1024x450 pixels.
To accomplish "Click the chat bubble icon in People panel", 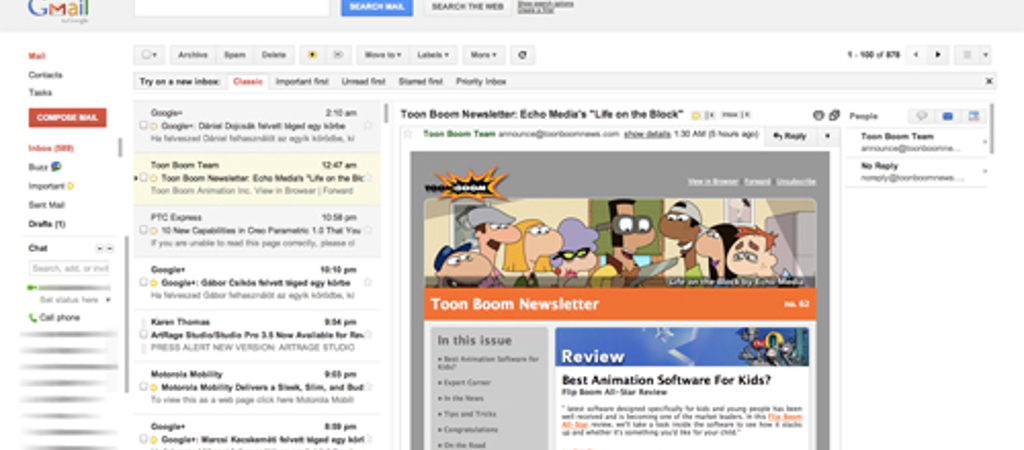I will pyautogui.click(x=921, y=116).
